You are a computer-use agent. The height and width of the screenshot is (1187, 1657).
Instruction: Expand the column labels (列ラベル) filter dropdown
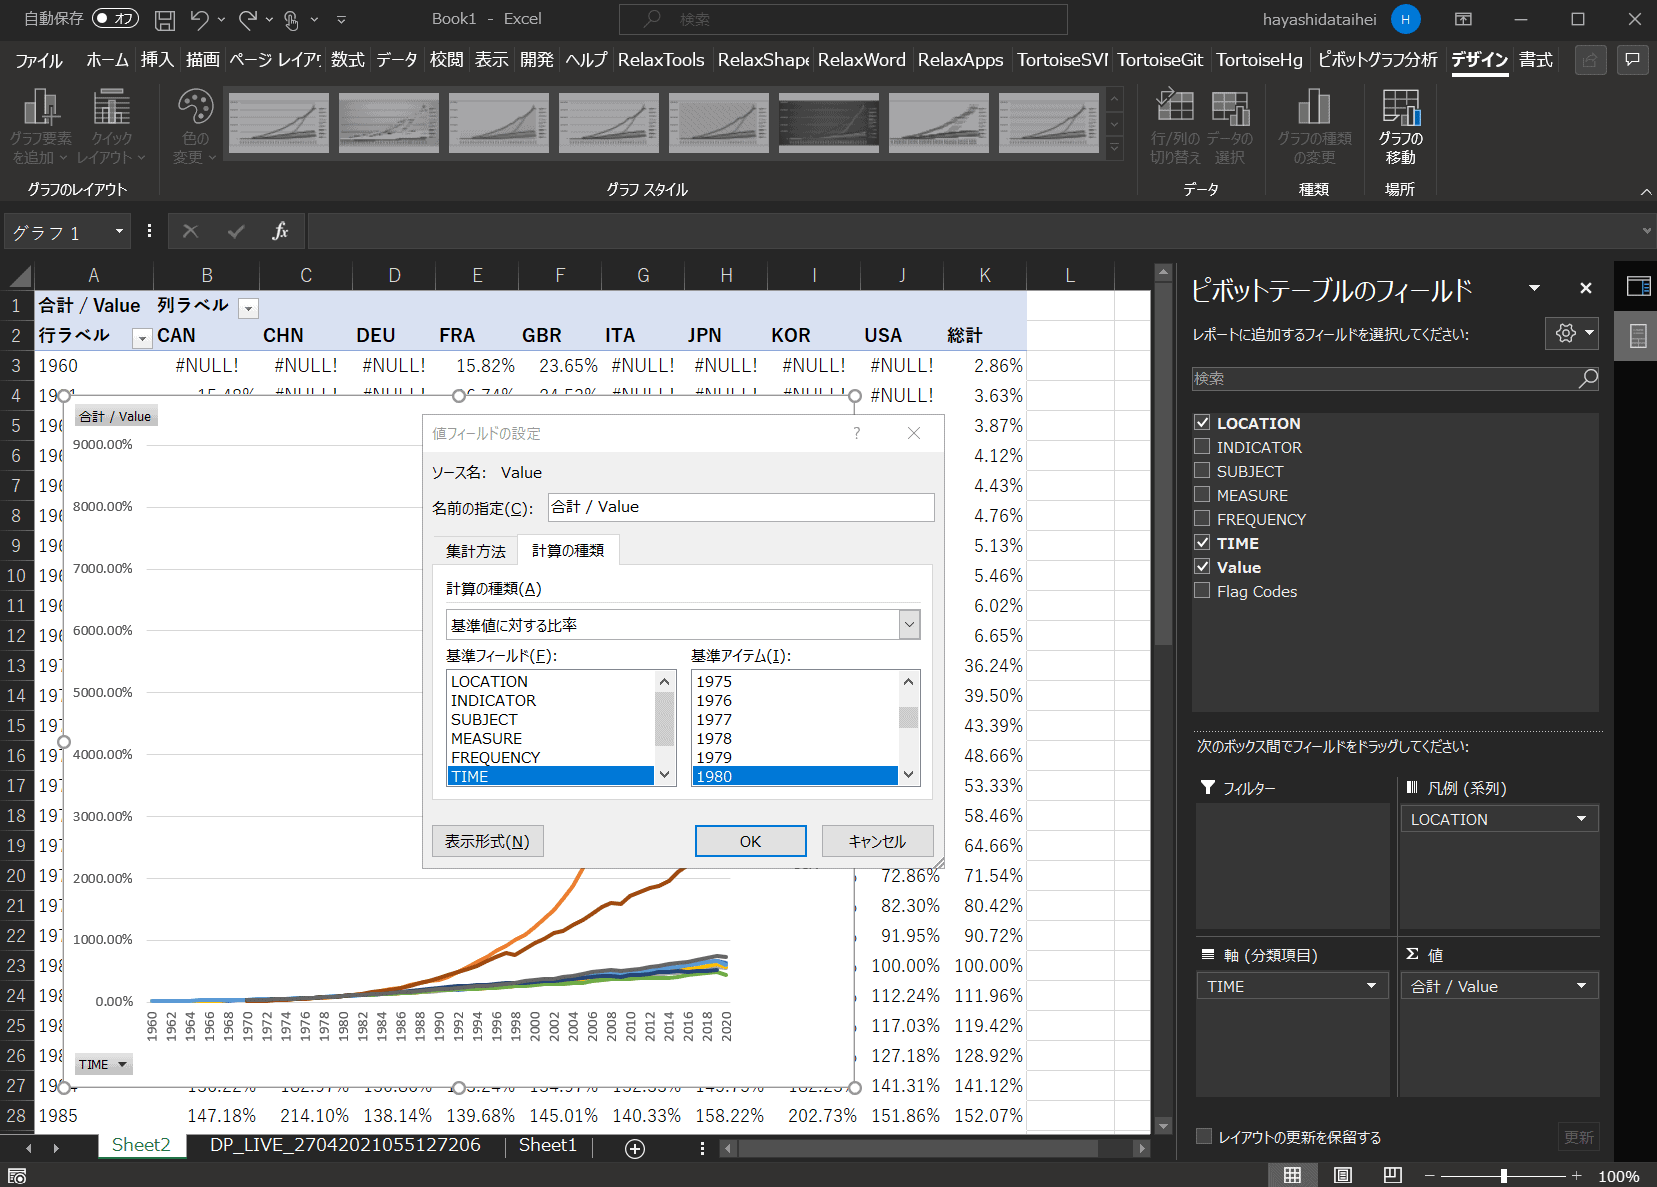click(249, 308)
